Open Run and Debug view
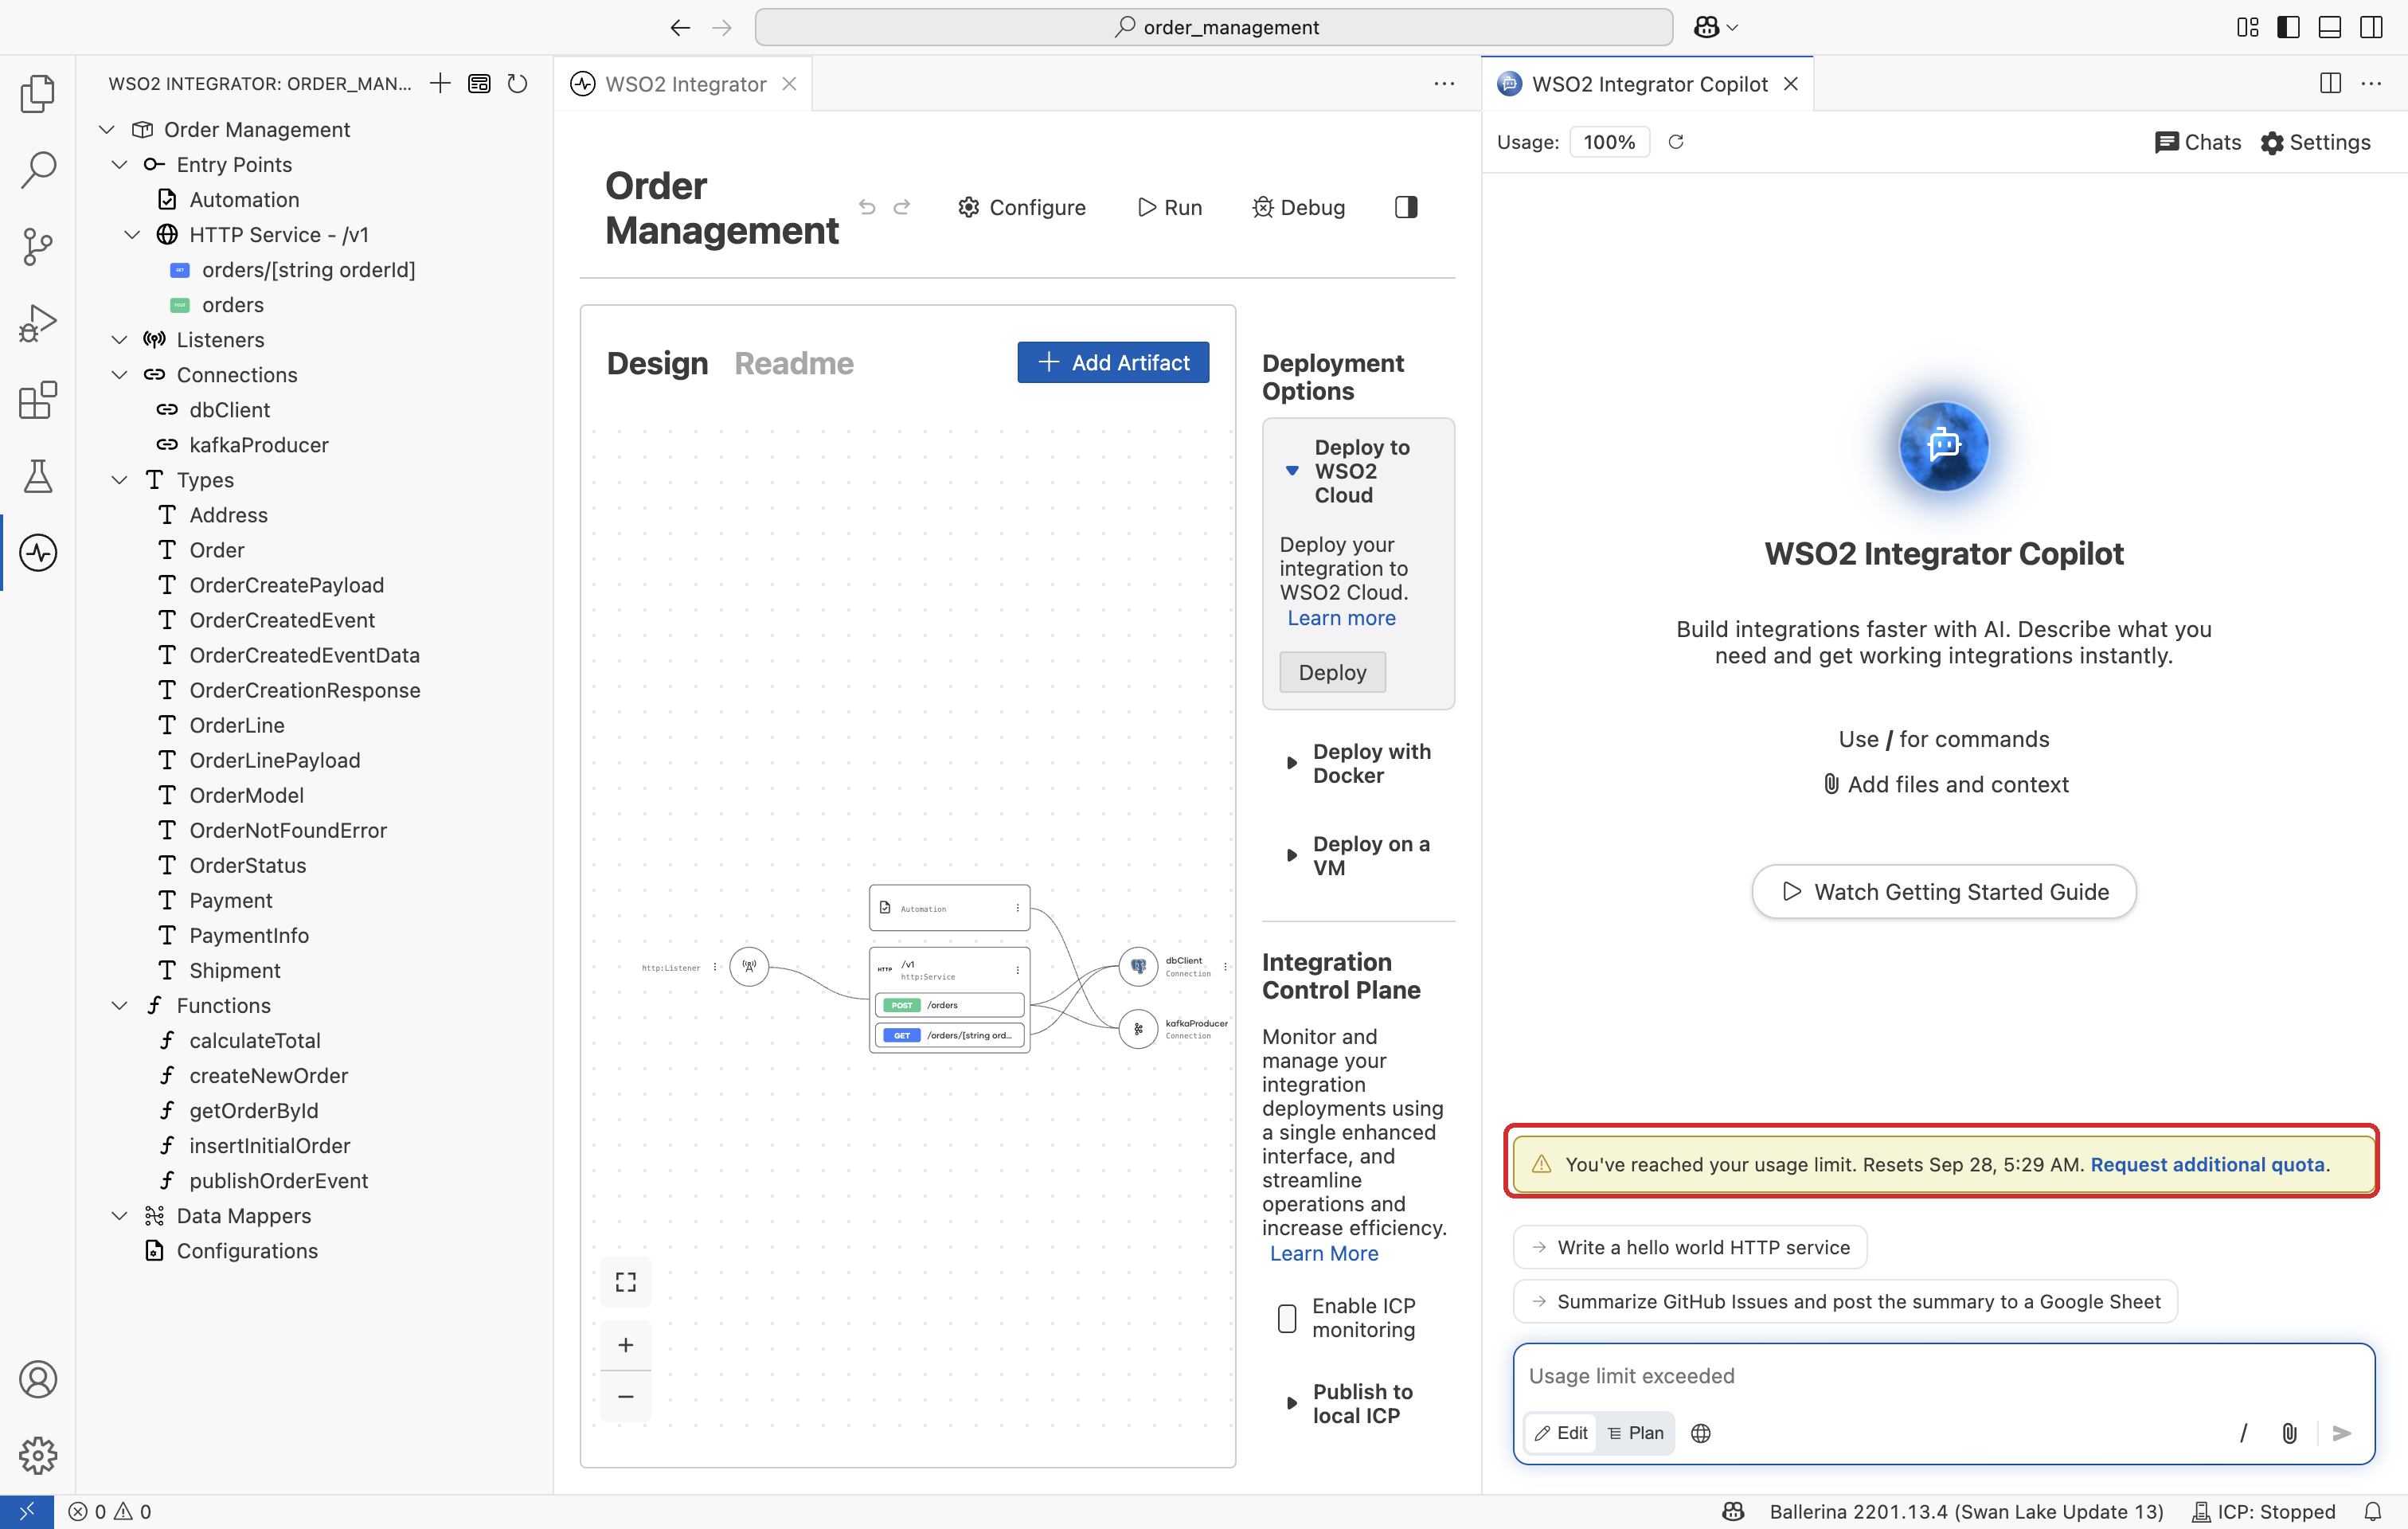This screenshot has width=2408, height=1529. pyautogui.click(x=37, y=323)
